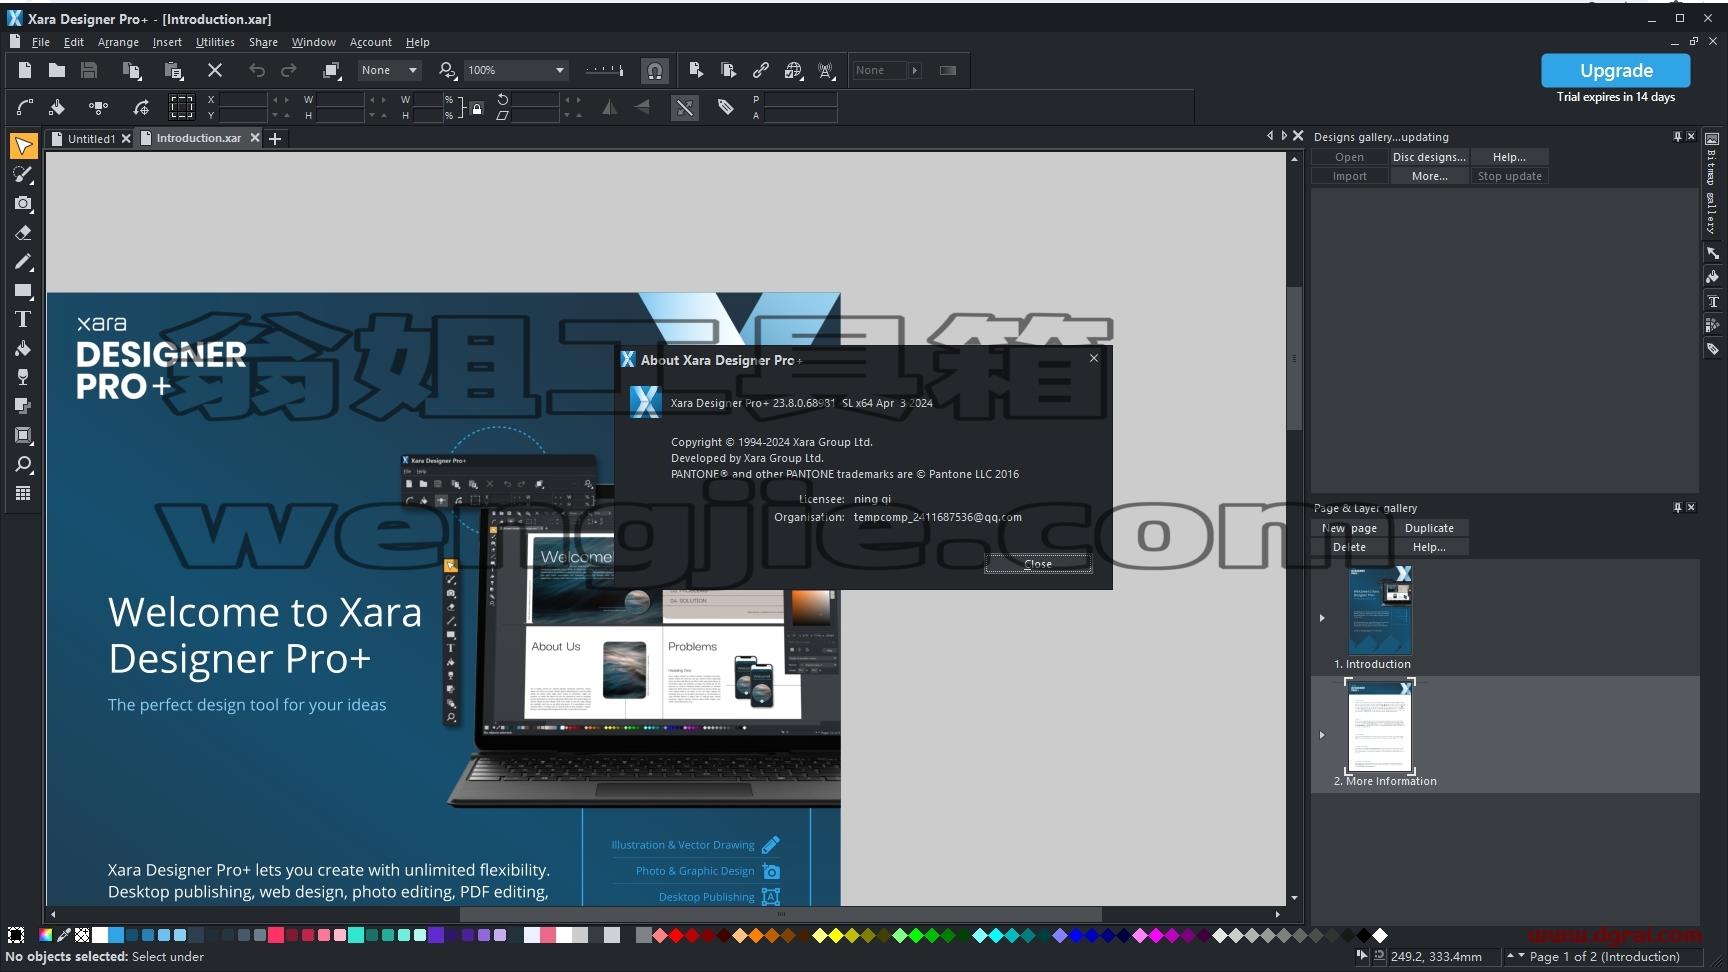
Task: Select the Introduction page thumbnail
Action: [x=1380, y=610]
